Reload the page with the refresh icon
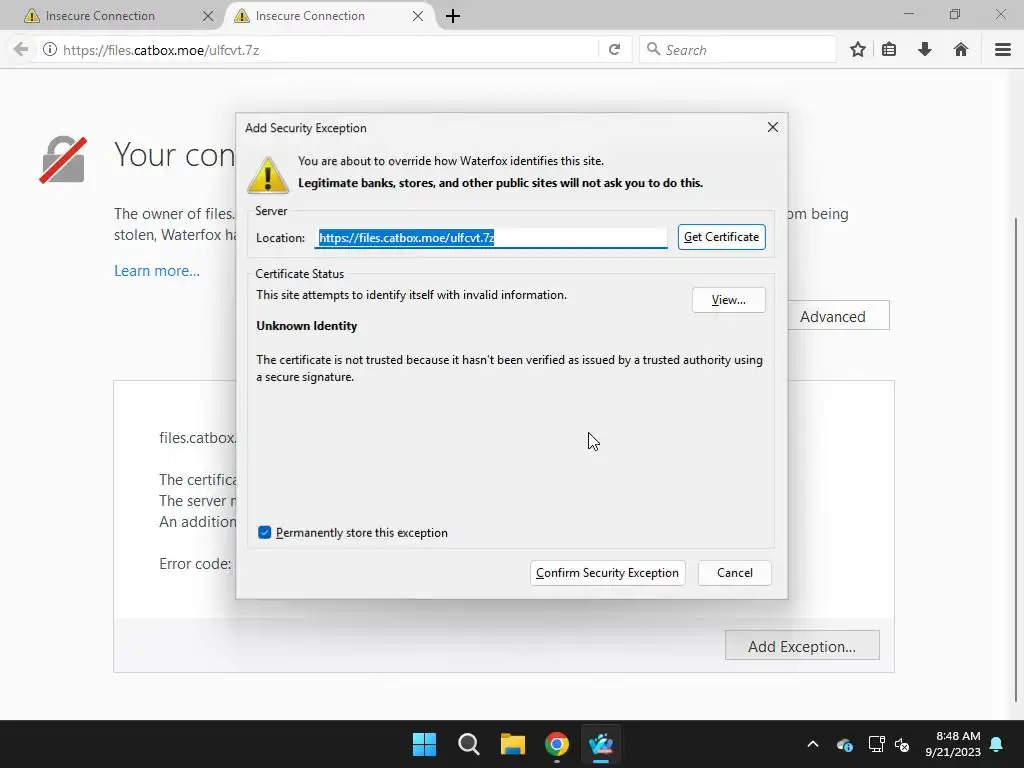 coord(615,50)
